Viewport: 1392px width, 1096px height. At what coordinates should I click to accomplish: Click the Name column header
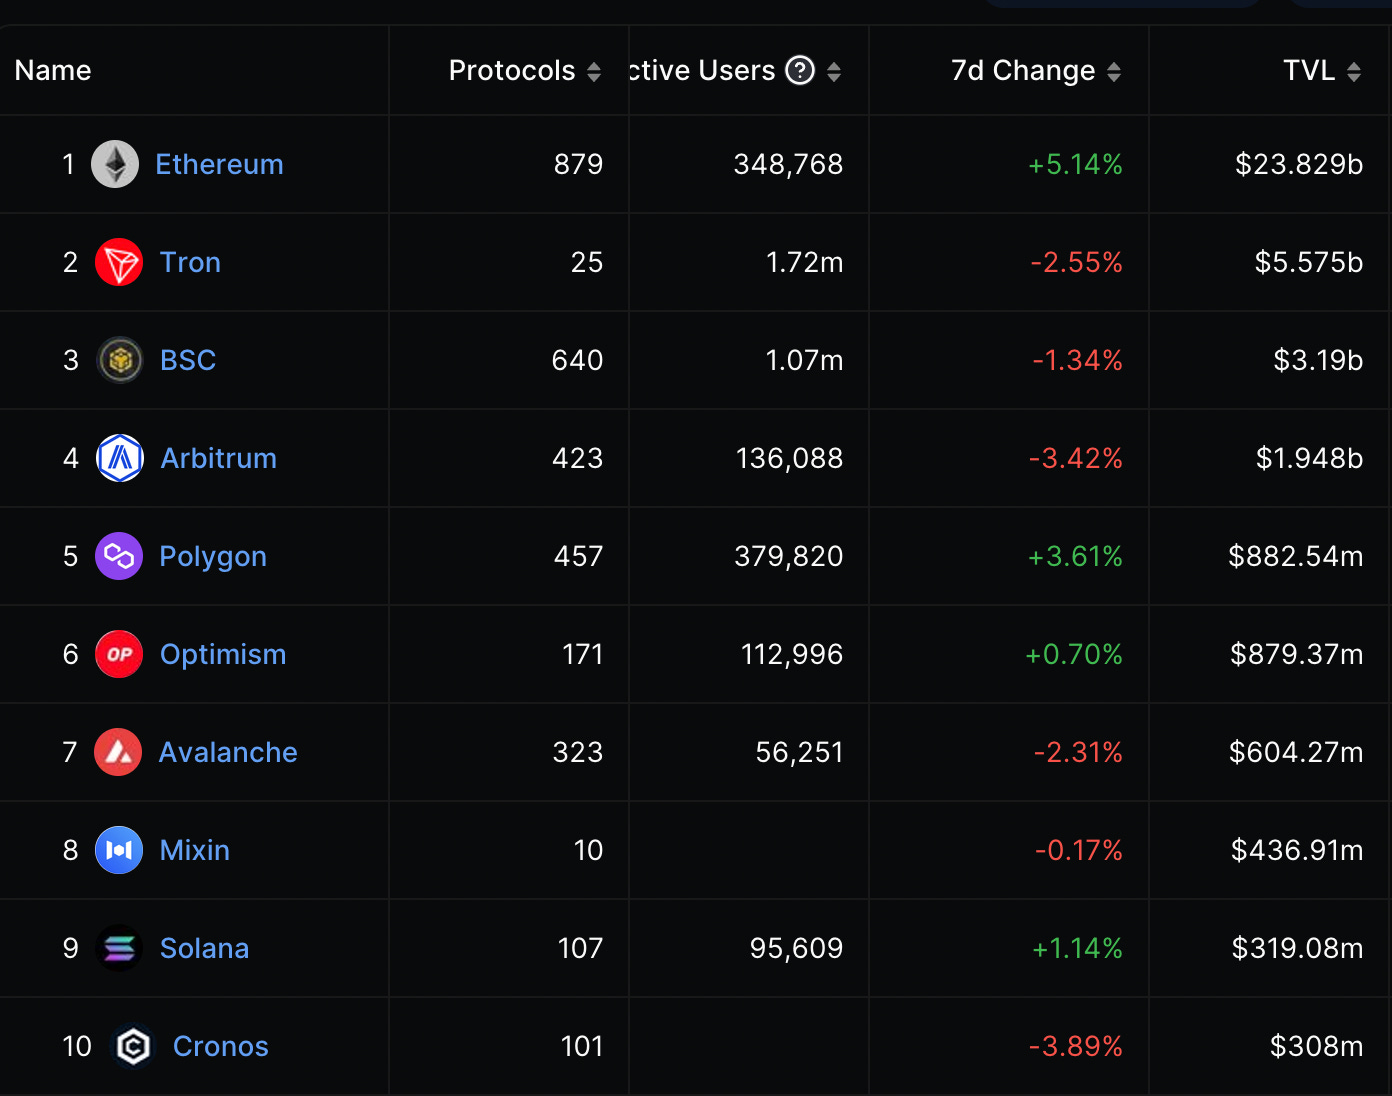53,70
